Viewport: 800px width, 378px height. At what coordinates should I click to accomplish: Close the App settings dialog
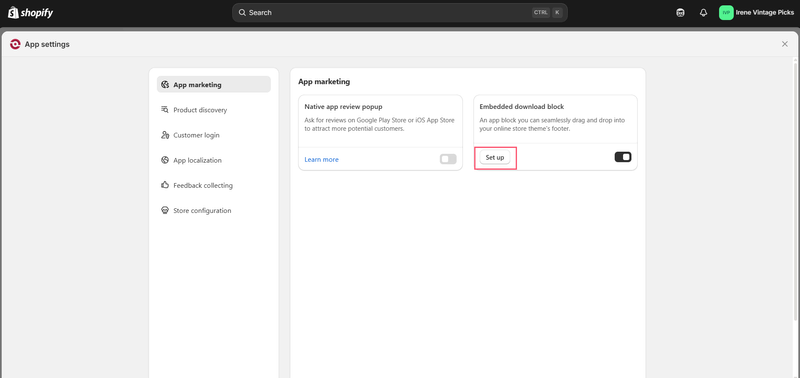(785, 44)
